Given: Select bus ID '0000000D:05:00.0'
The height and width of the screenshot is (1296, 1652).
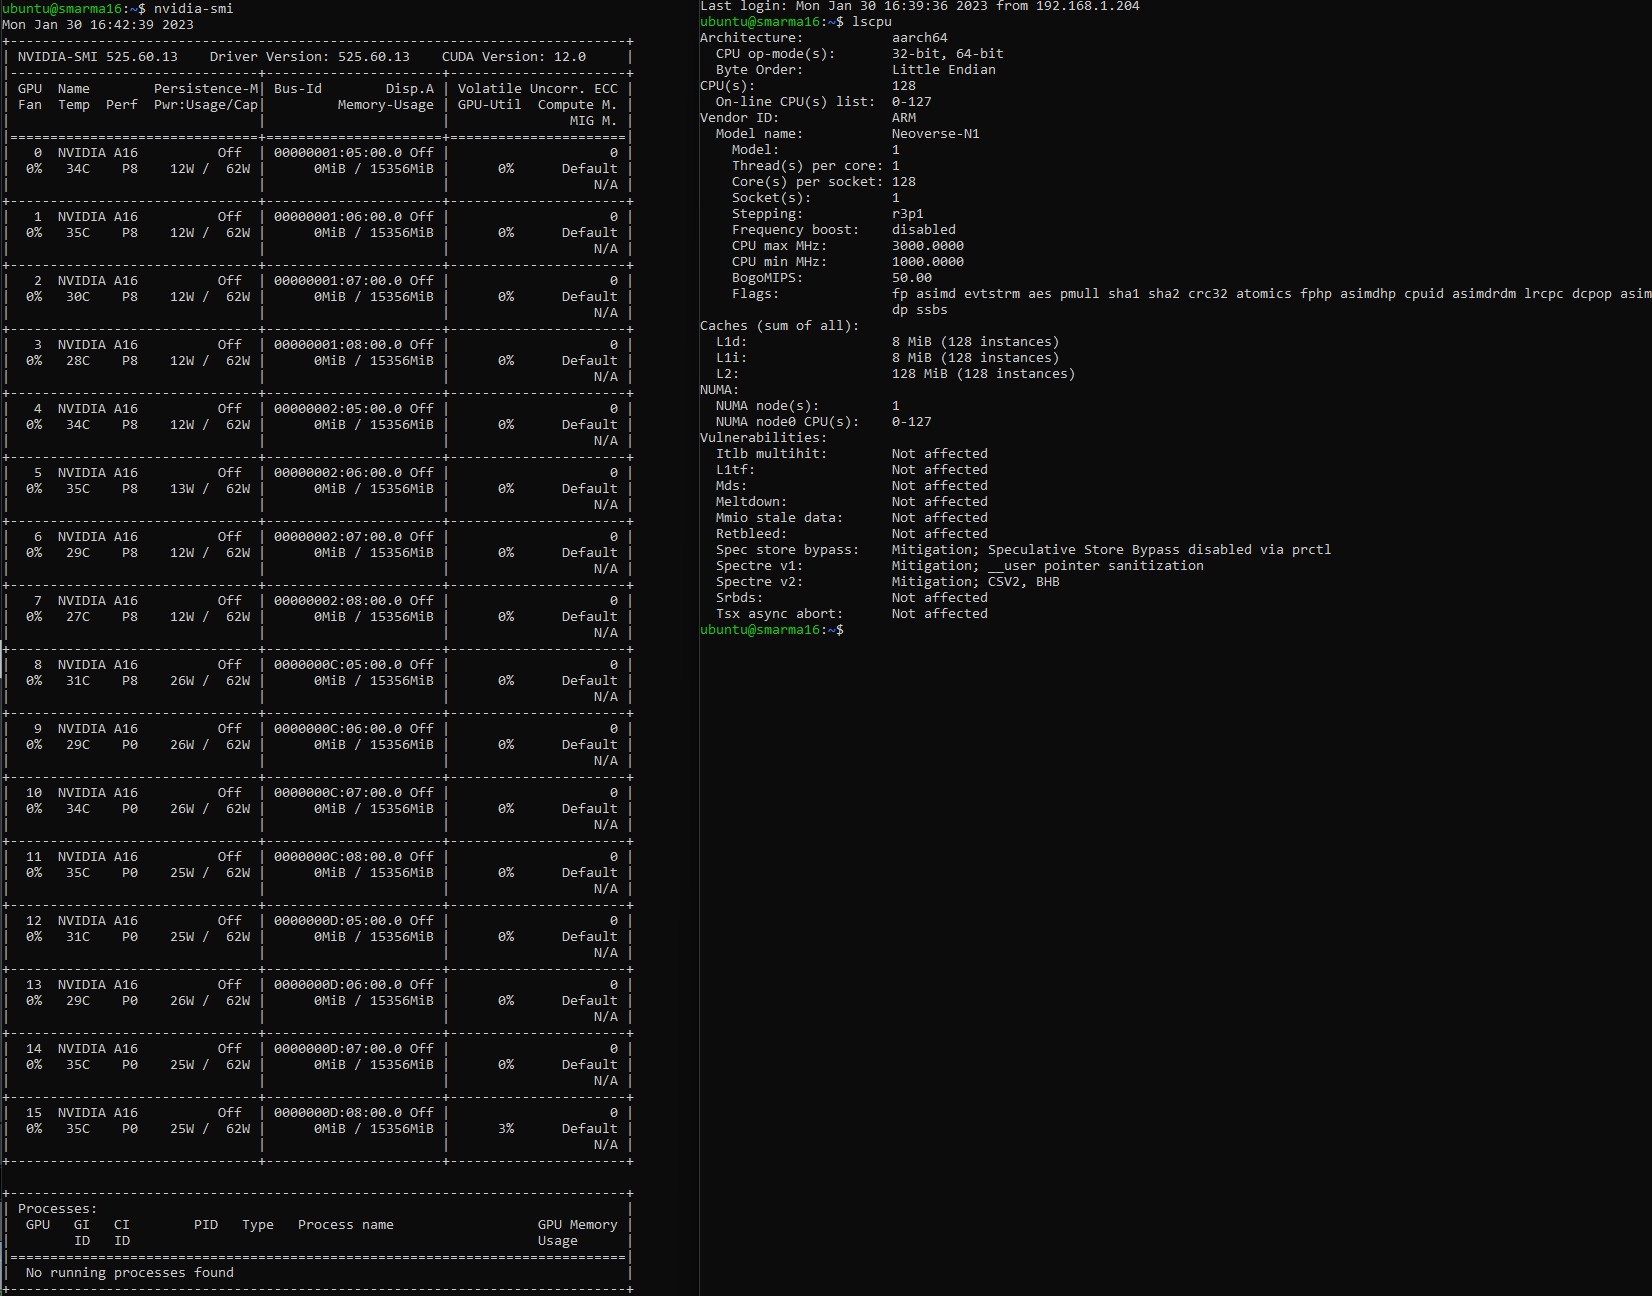Looking at the screenshot, I should pos(338,920).
